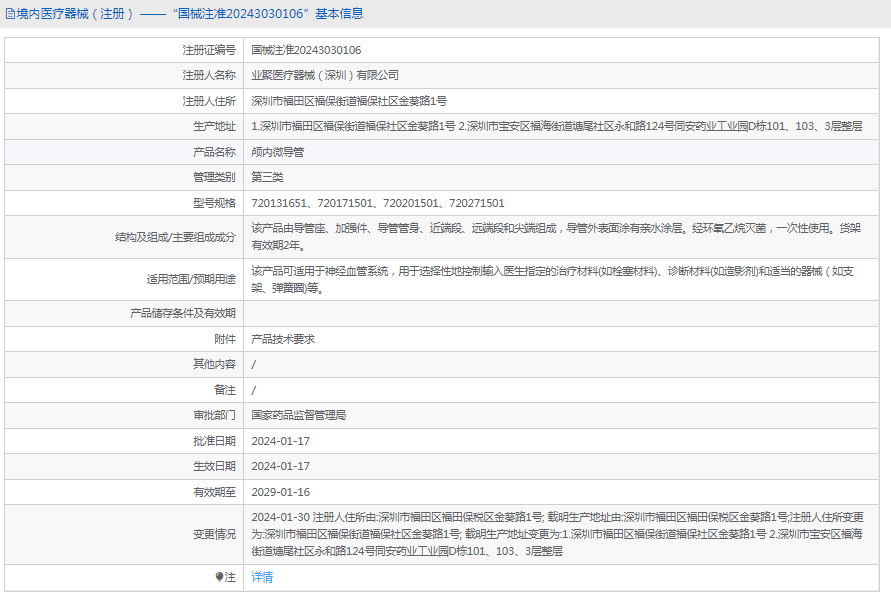Image resolution: width=891 pixels, height=600 pixels.
Task: Click model numbers 720131651、720171501 value
Action: point(378,203)
